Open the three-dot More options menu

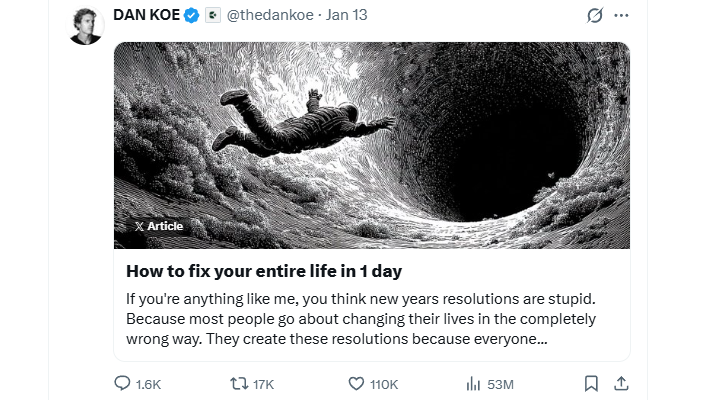621,16
